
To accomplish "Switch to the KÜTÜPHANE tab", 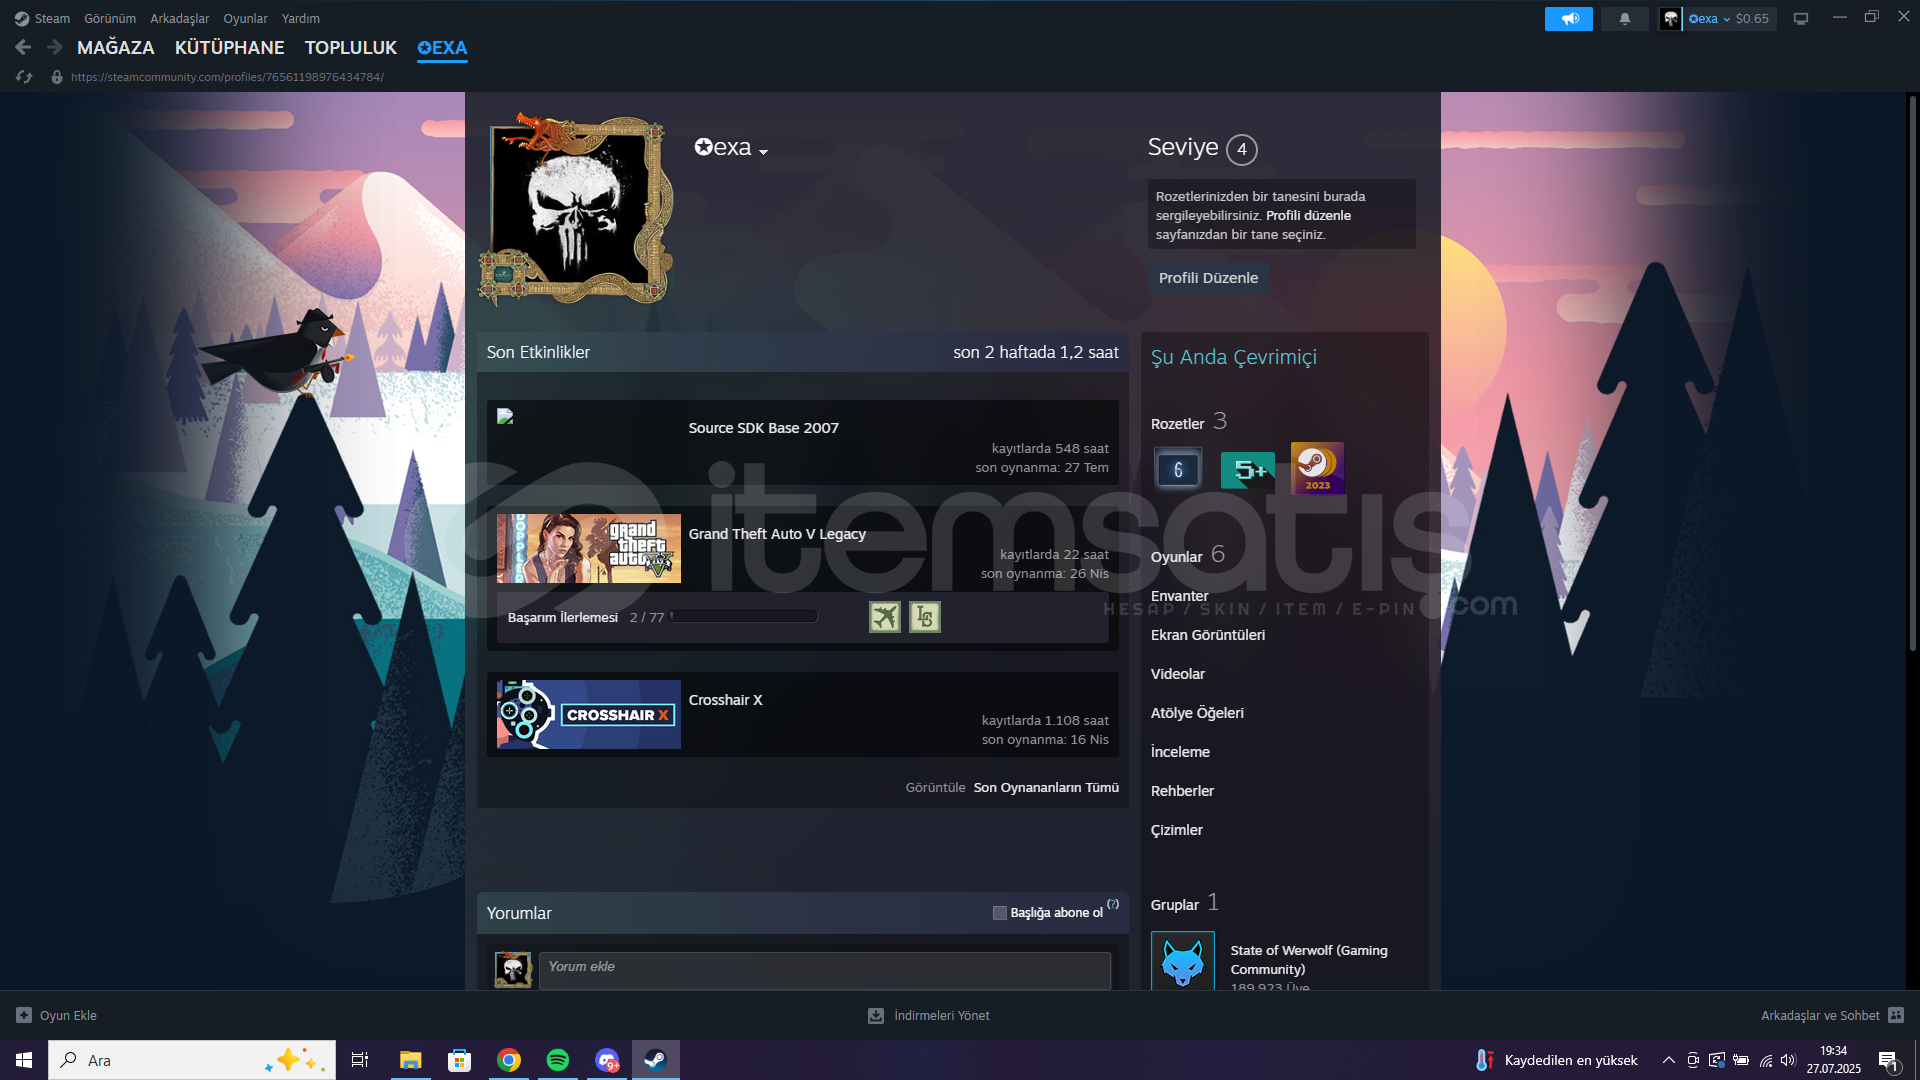I will [x=230, y=48].
